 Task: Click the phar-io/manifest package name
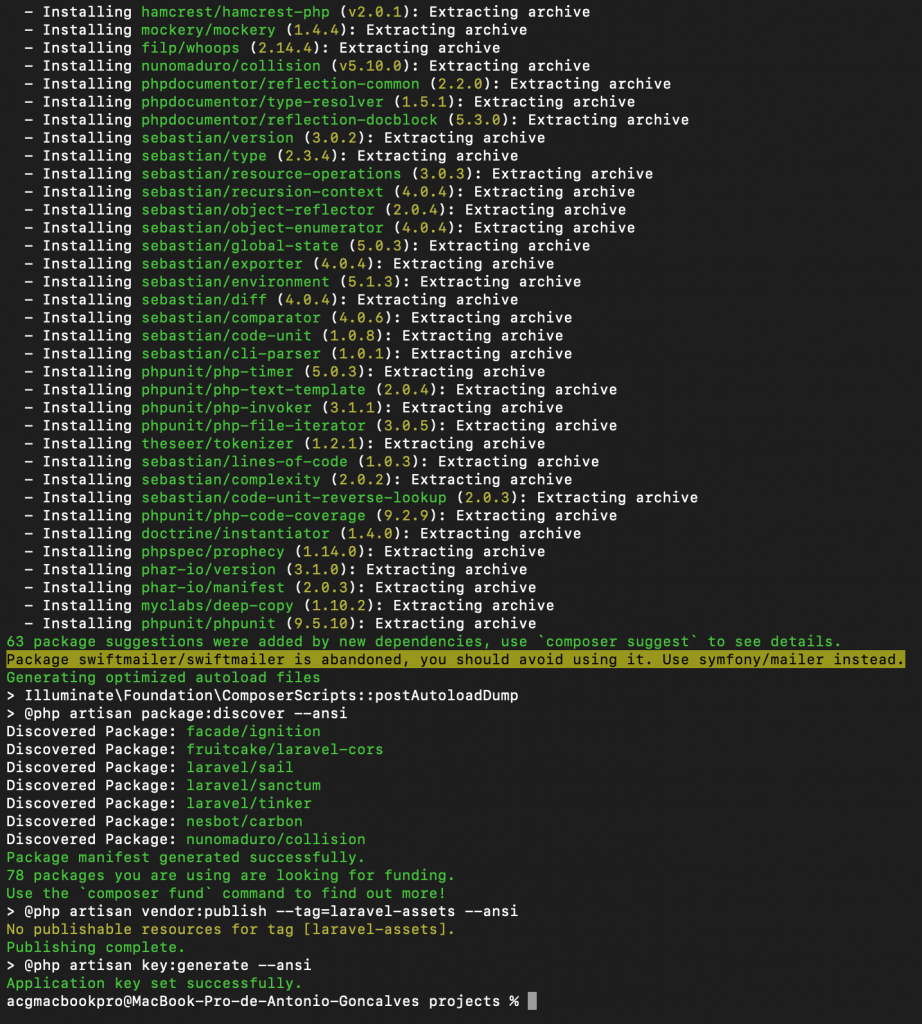(213, 587)
